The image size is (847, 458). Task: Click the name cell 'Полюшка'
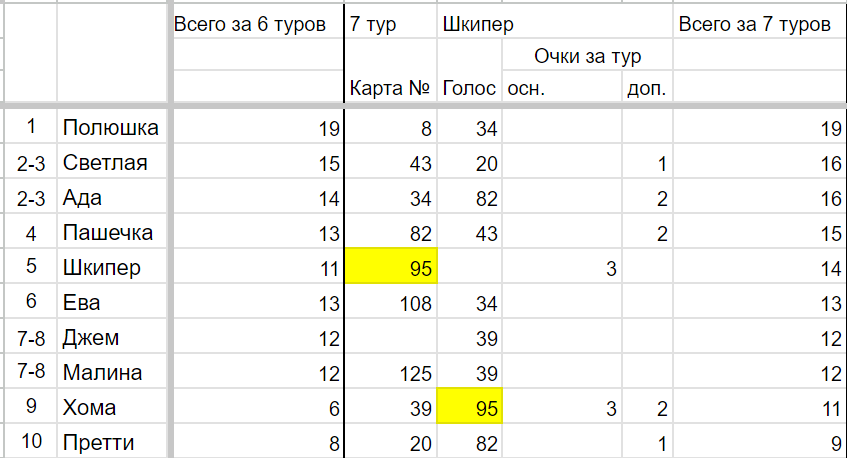click(x=112, y=126)
